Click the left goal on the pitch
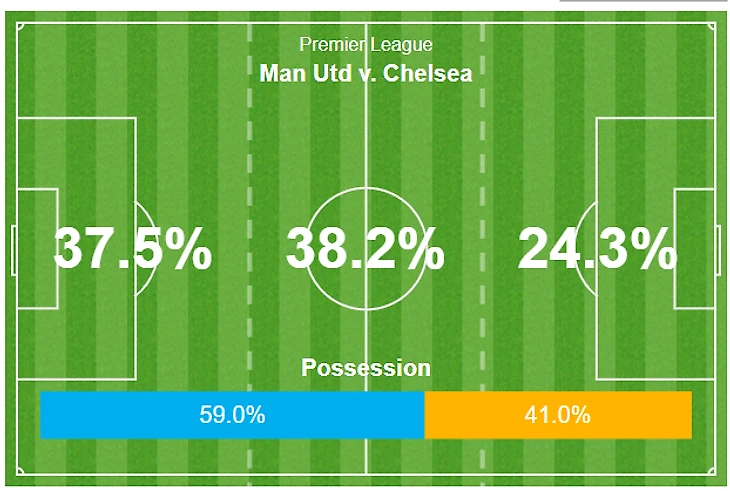This screenshot has height=491, width=730. [x=14, y=250]
